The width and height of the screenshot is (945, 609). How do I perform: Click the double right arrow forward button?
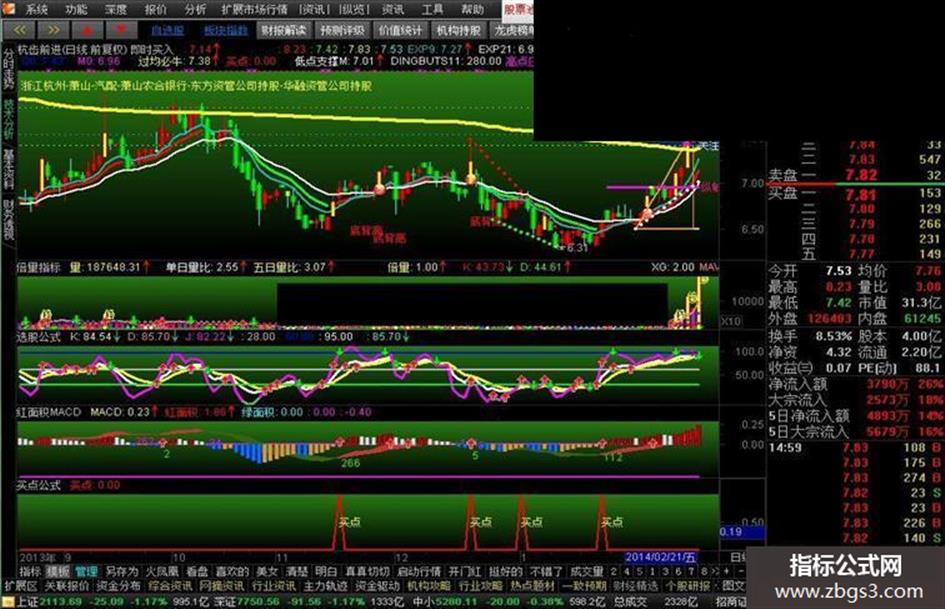coord(53,30)
